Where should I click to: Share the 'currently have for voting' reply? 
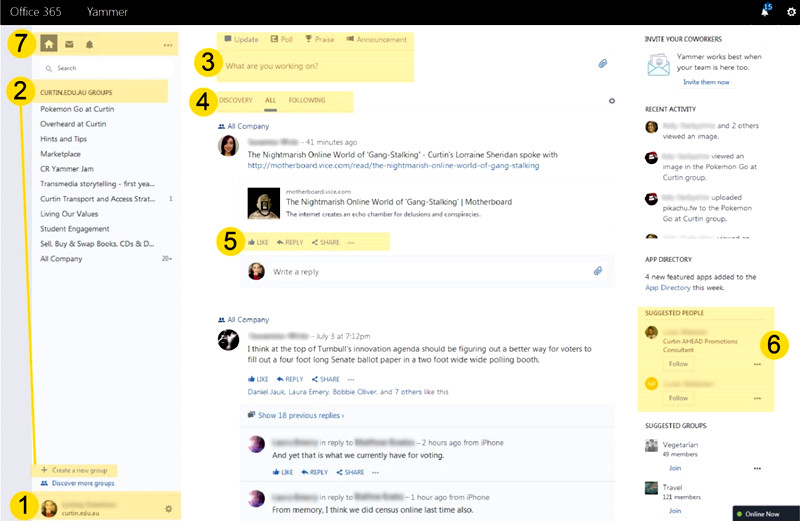(350, 472)
